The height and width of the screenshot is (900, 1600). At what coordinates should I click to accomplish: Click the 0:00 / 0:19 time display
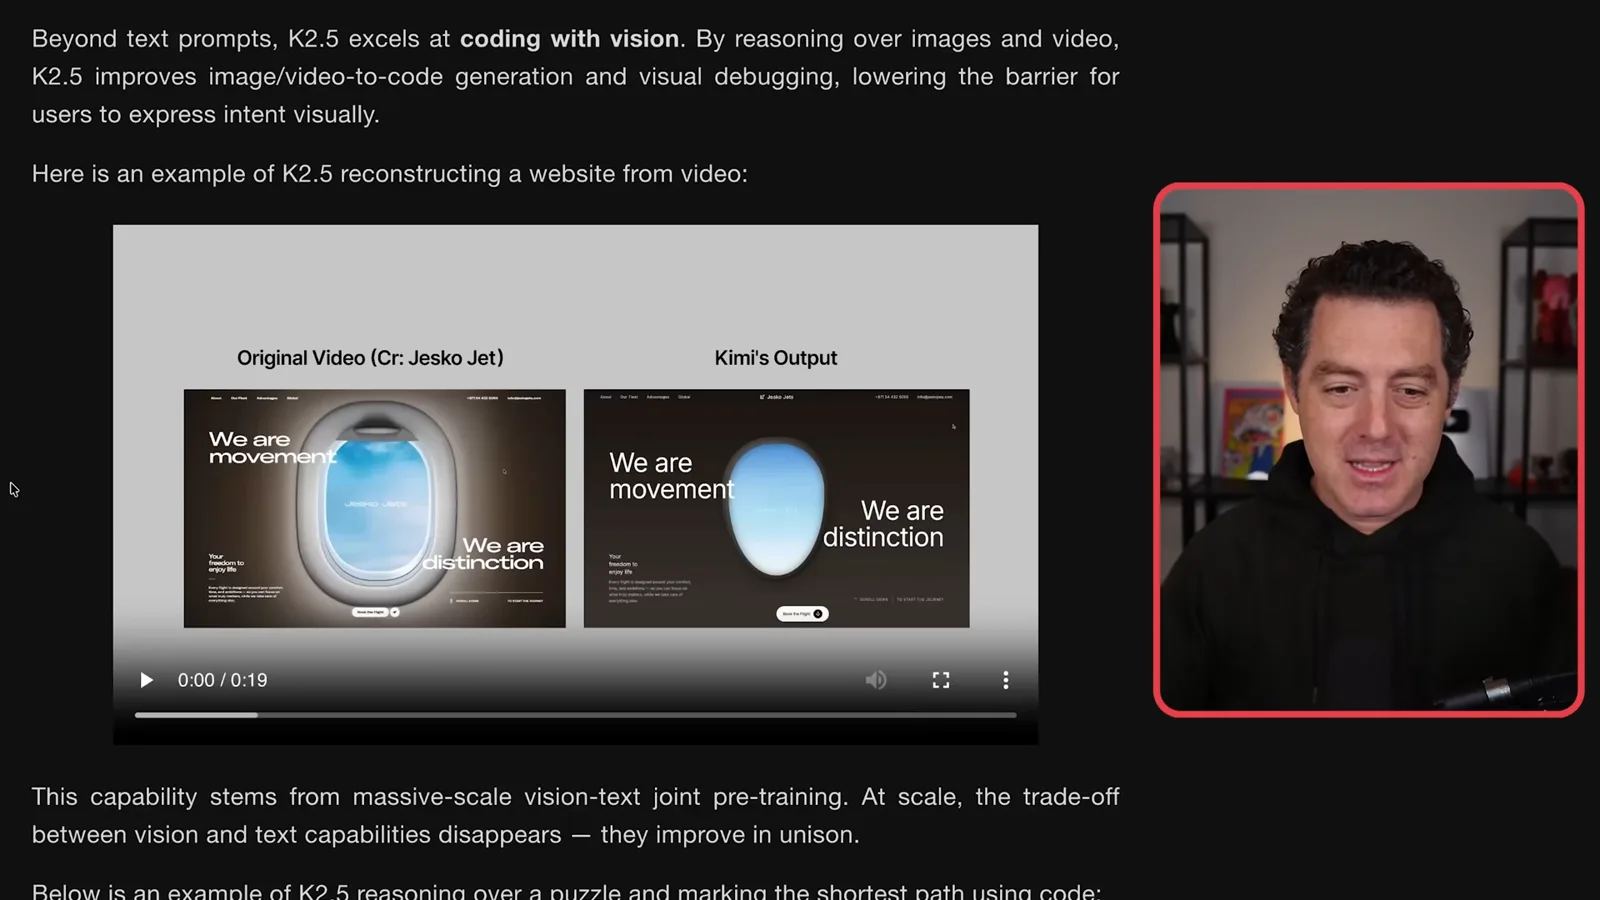click(223, 680)
